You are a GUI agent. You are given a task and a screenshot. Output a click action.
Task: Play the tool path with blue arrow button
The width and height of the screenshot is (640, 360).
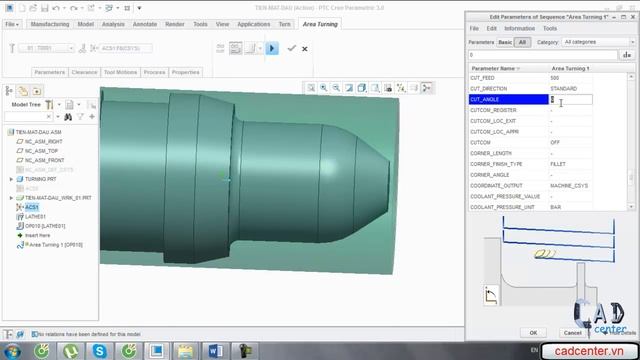tap(272, 48)
